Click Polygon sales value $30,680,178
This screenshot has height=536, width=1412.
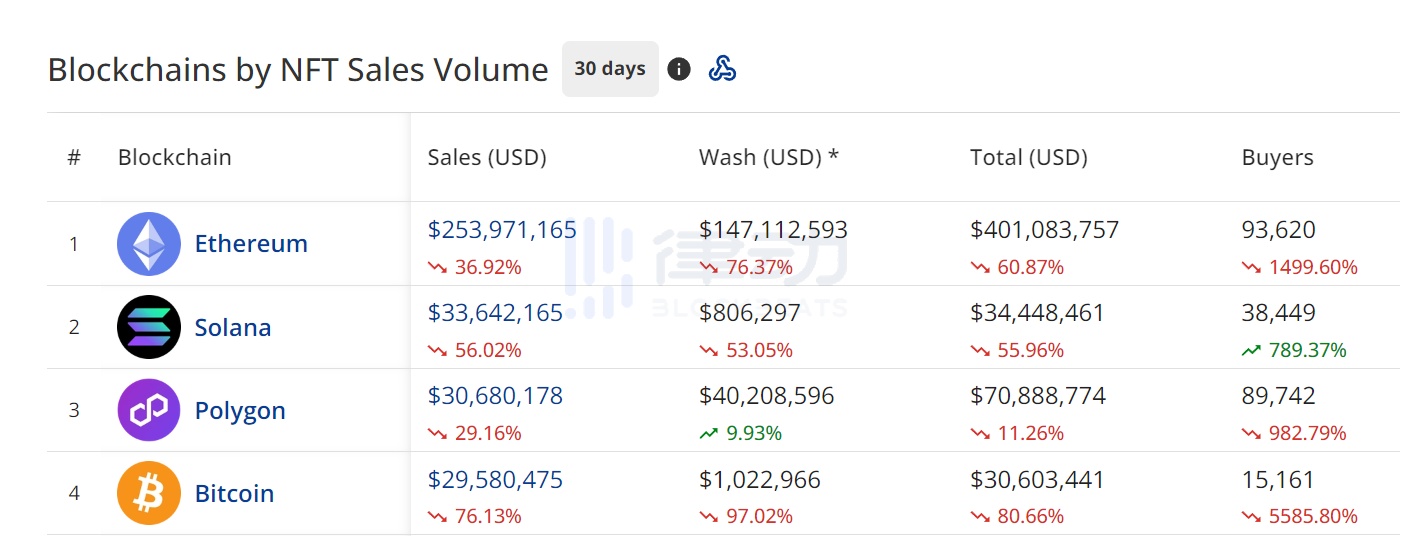point(495,396)
